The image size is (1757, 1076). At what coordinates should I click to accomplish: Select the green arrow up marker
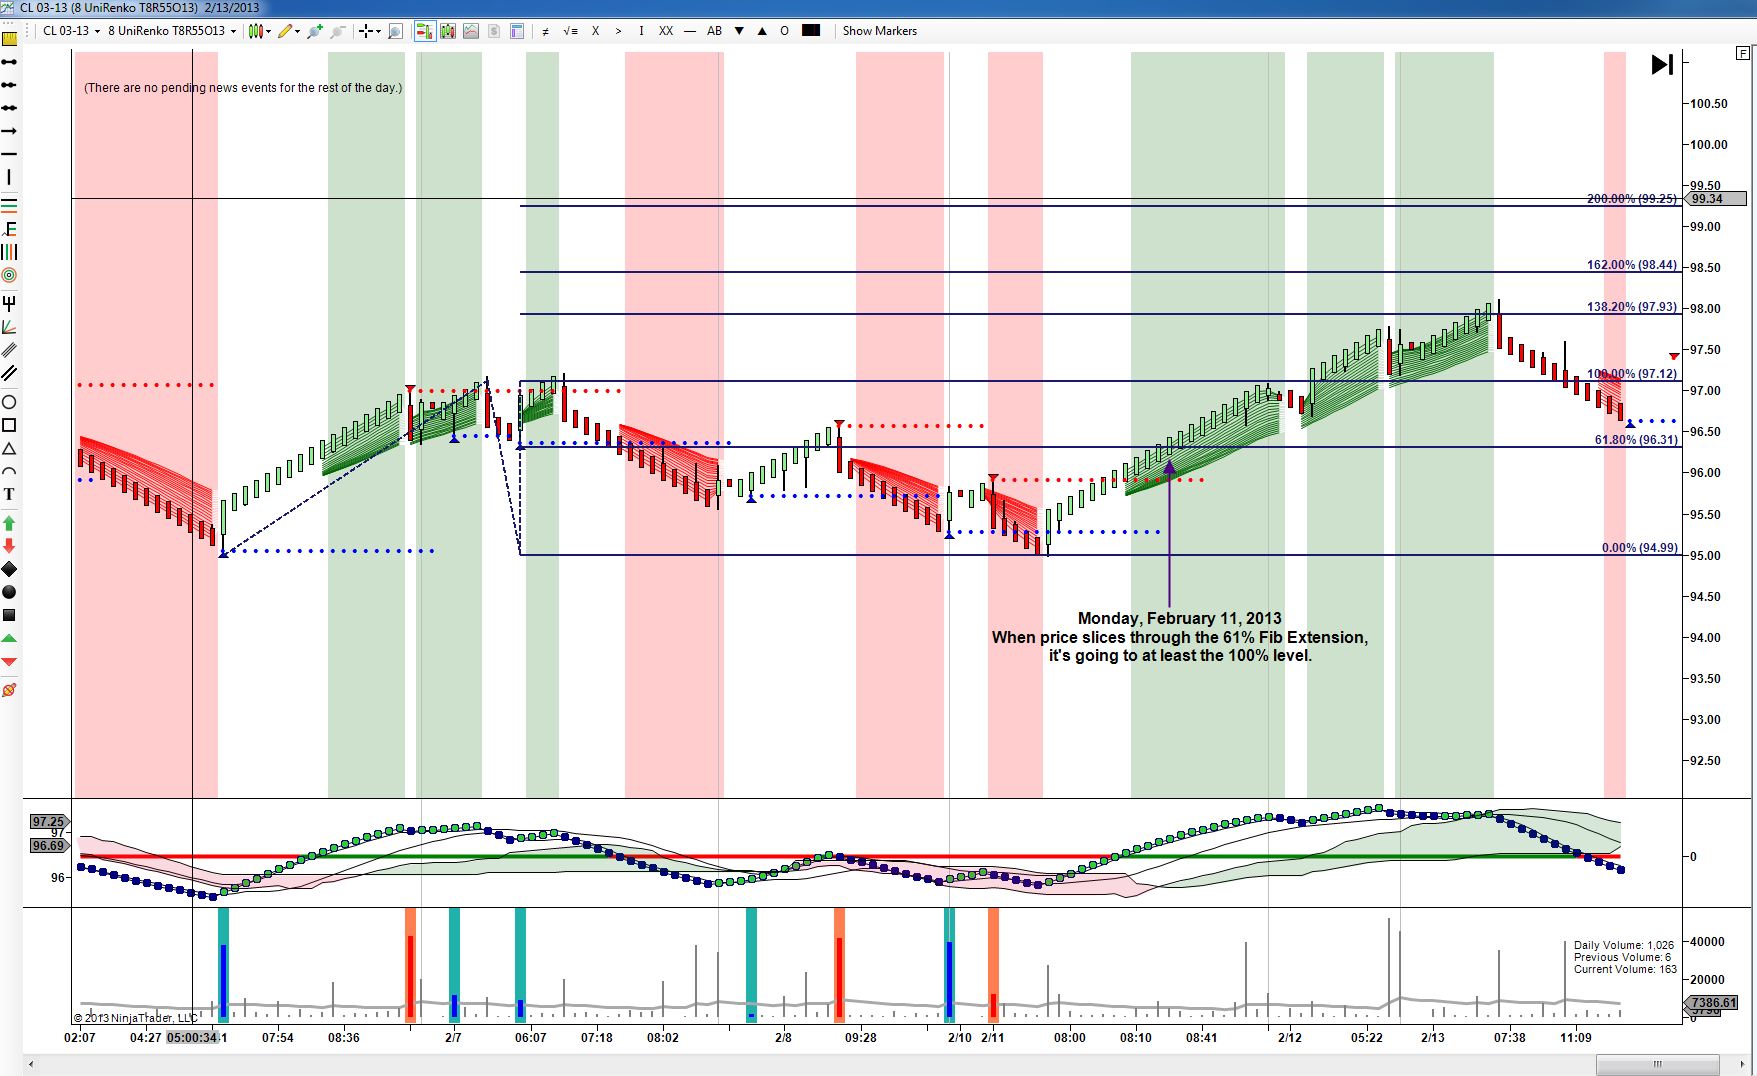9,523
